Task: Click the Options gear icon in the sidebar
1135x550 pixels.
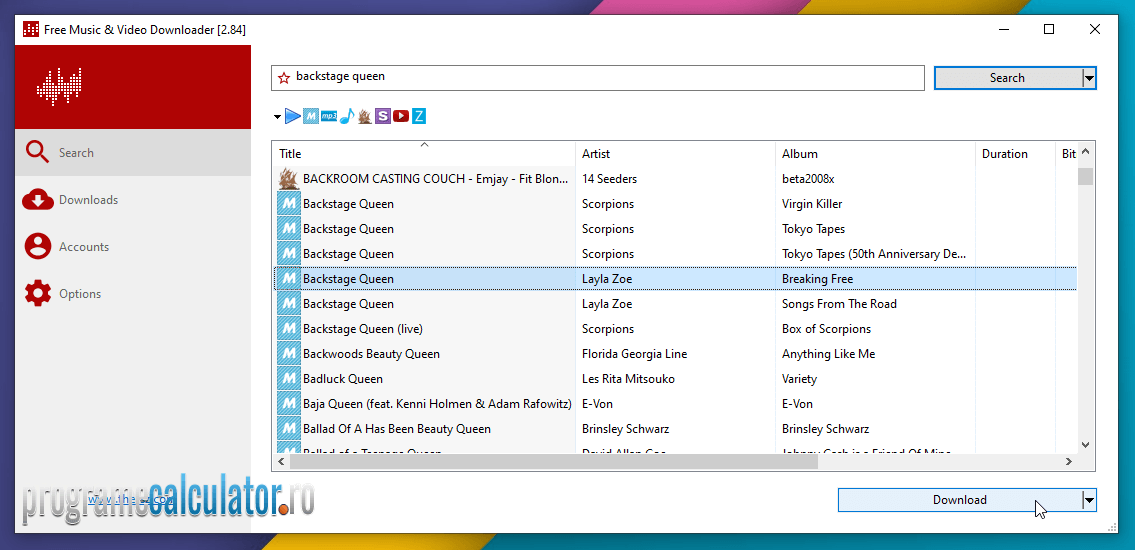Action: (x=38, y=294)
